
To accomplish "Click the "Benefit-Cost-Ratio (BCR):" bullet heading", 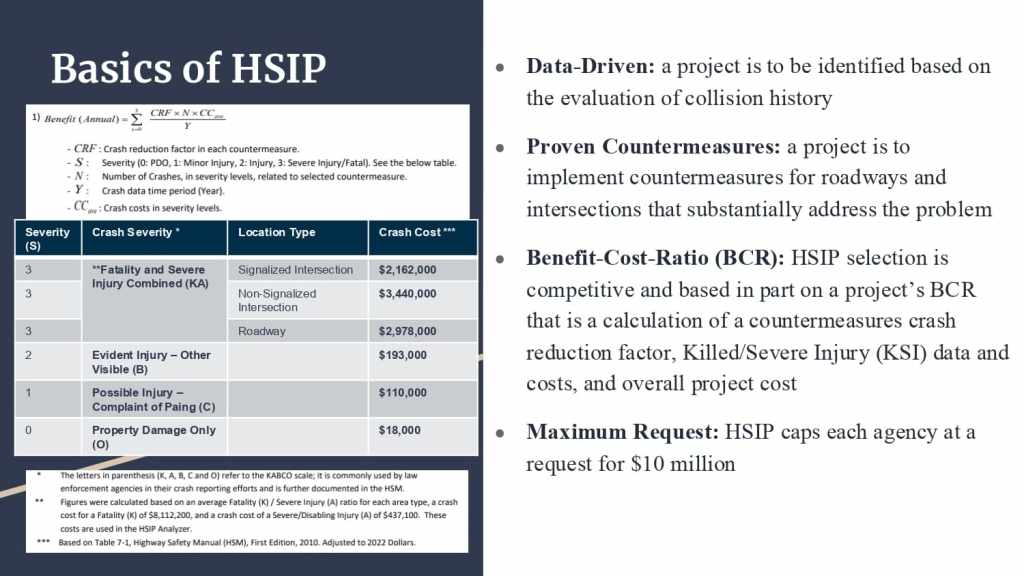I will click(x=656, y=259).
